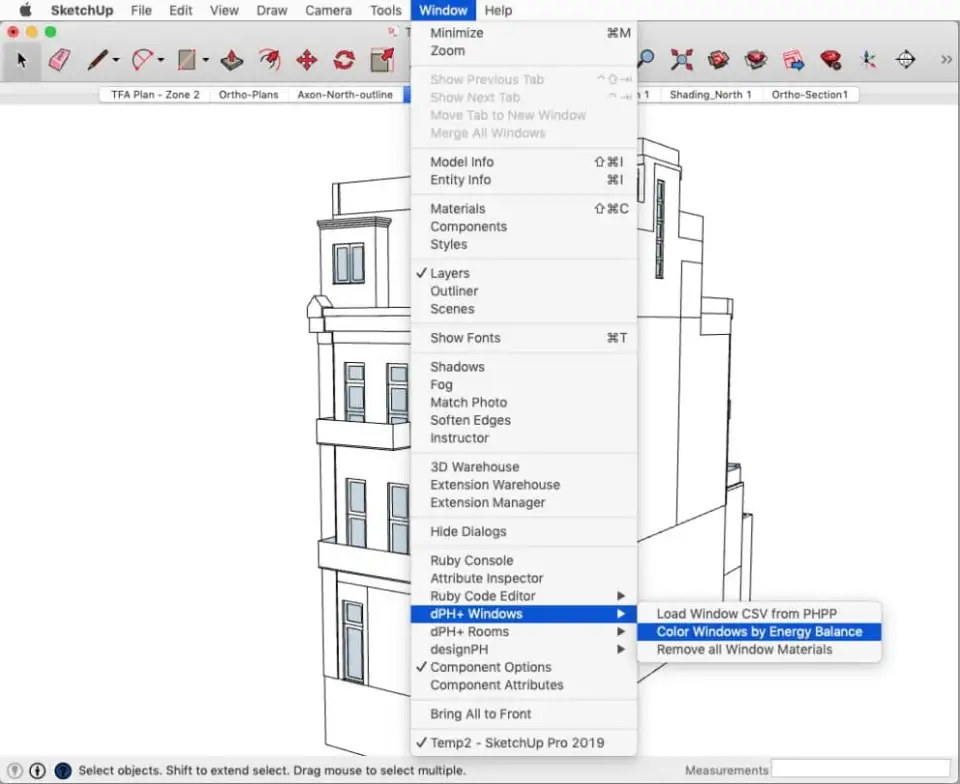Click Color Windows by Energy Balance
Viewport: 960px width, 784px height.
coord(759,632)
